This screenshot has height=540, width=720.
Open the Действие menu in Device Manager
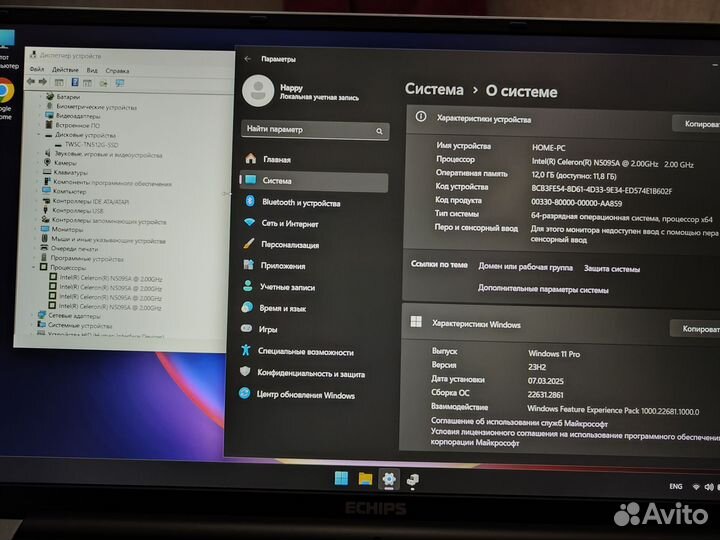tap(65, 70)
